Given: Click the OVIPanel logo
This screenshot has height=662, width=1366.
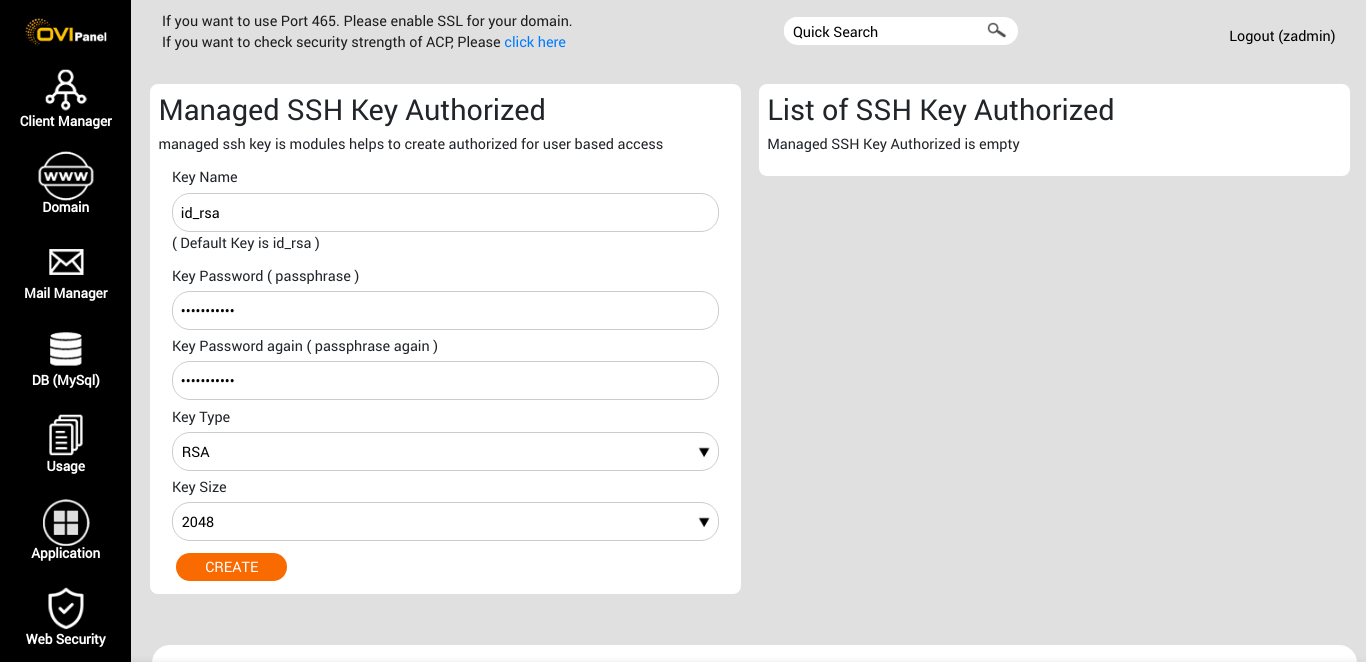Looking at the screenshot, I should (66, 33).
